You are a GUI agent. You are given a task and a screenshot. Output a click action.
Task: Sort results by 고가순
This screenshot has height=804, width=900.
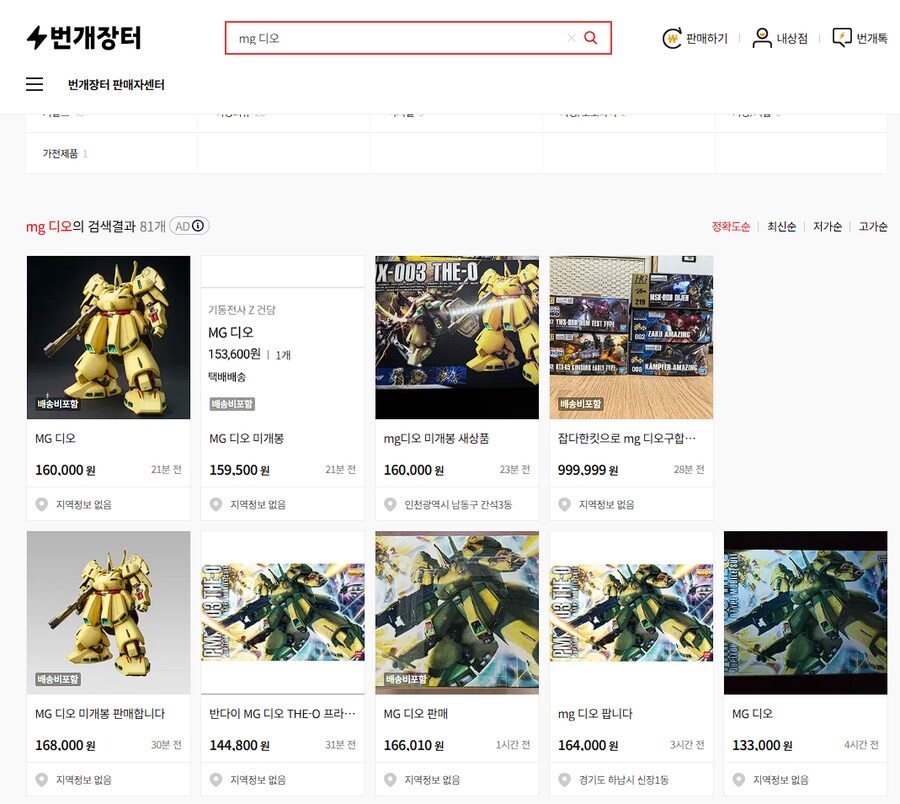point(873,227)
